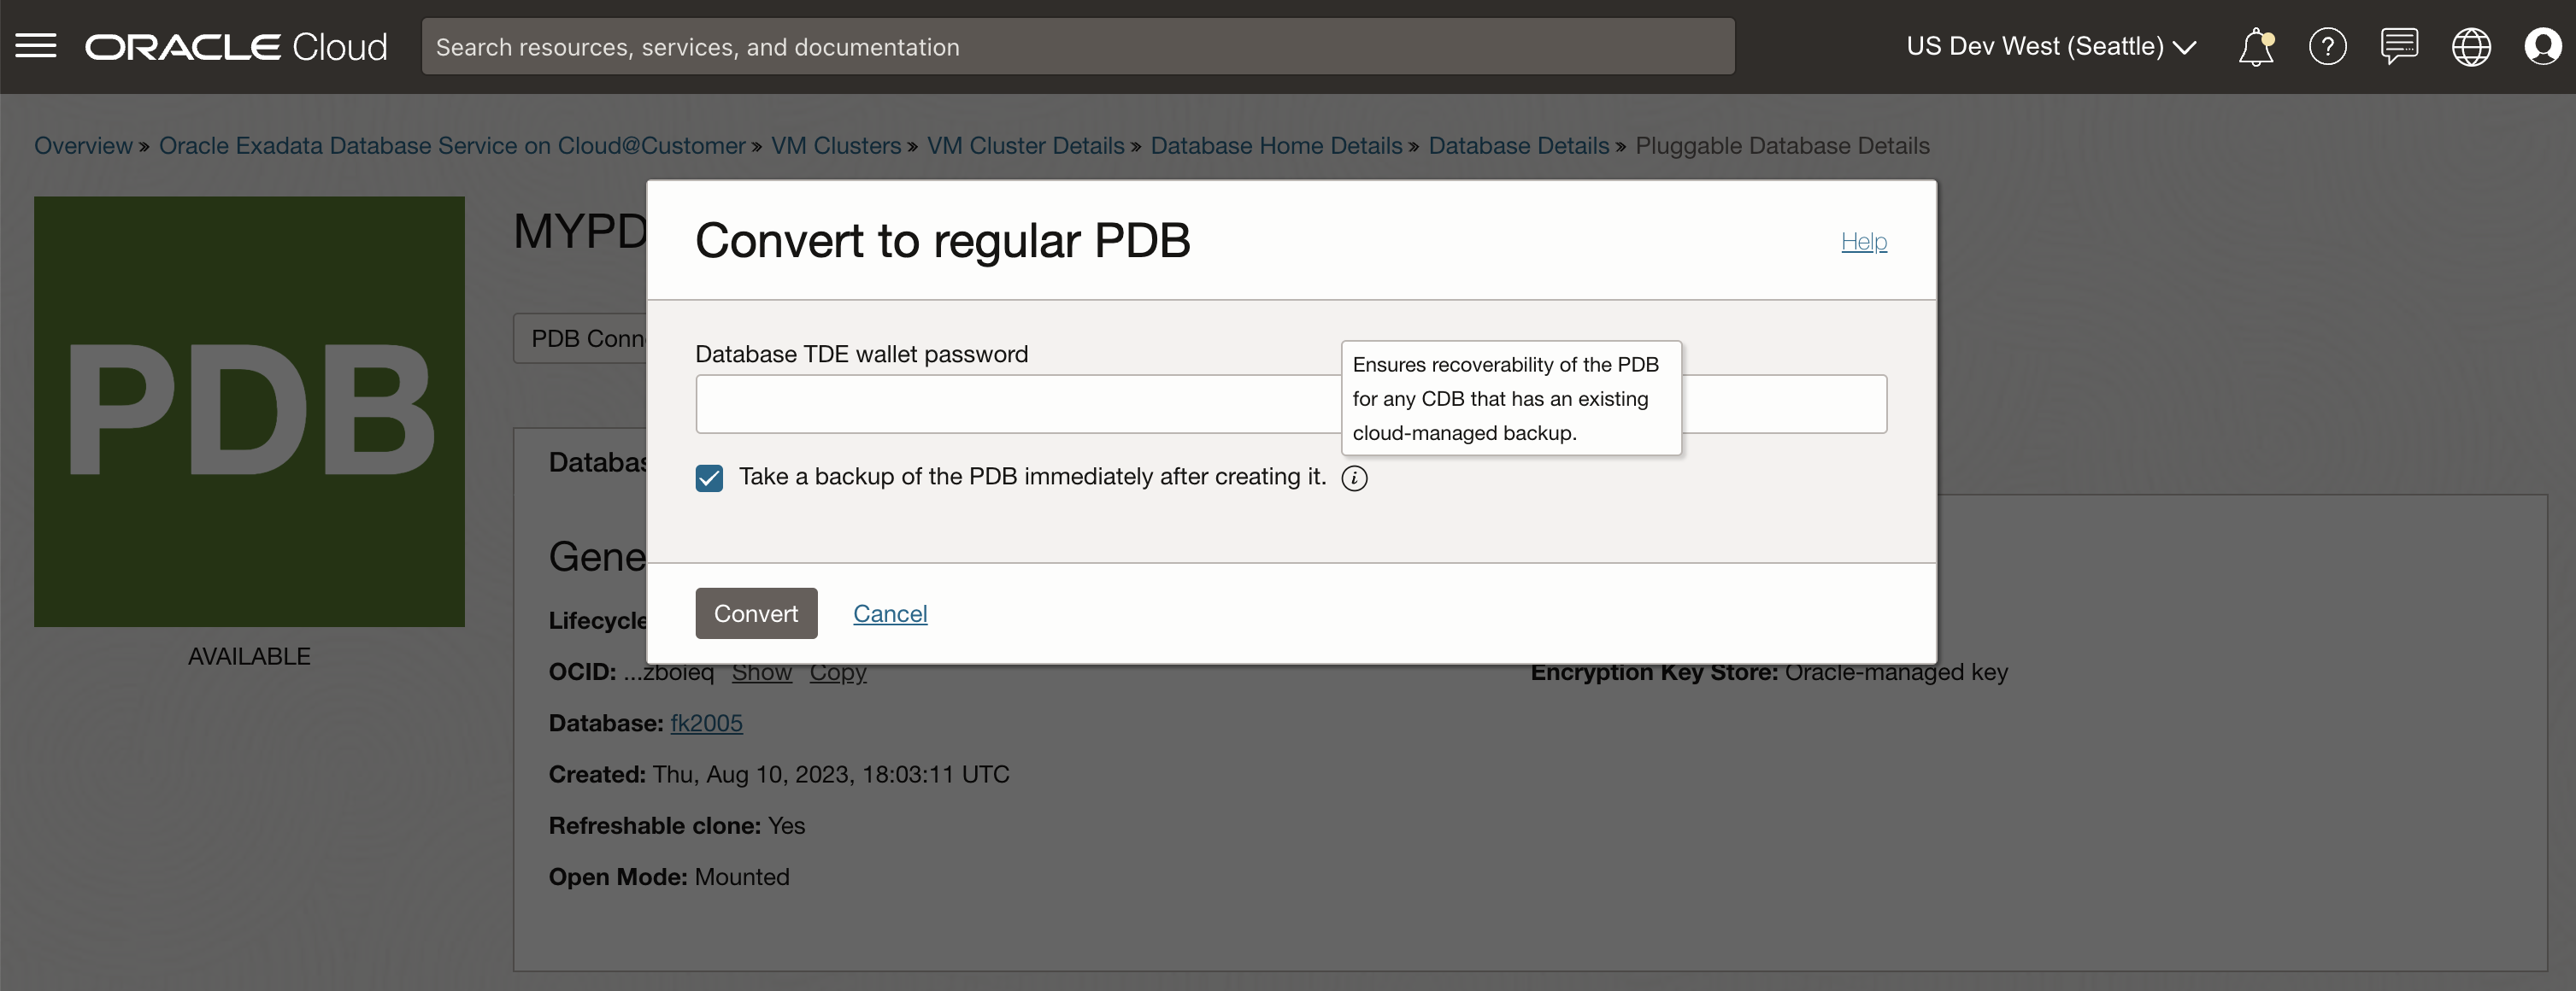Open the fk2005 database link

[706, 723]
